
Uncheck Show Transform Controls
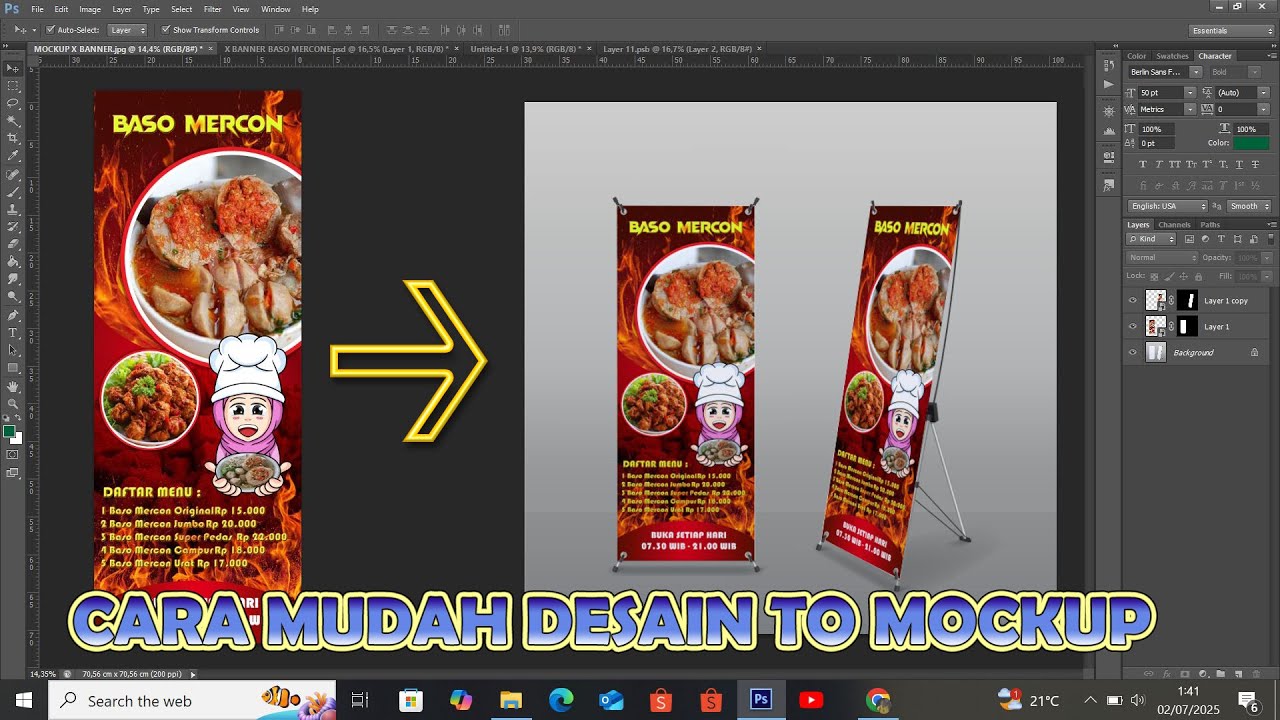(165, 30)
